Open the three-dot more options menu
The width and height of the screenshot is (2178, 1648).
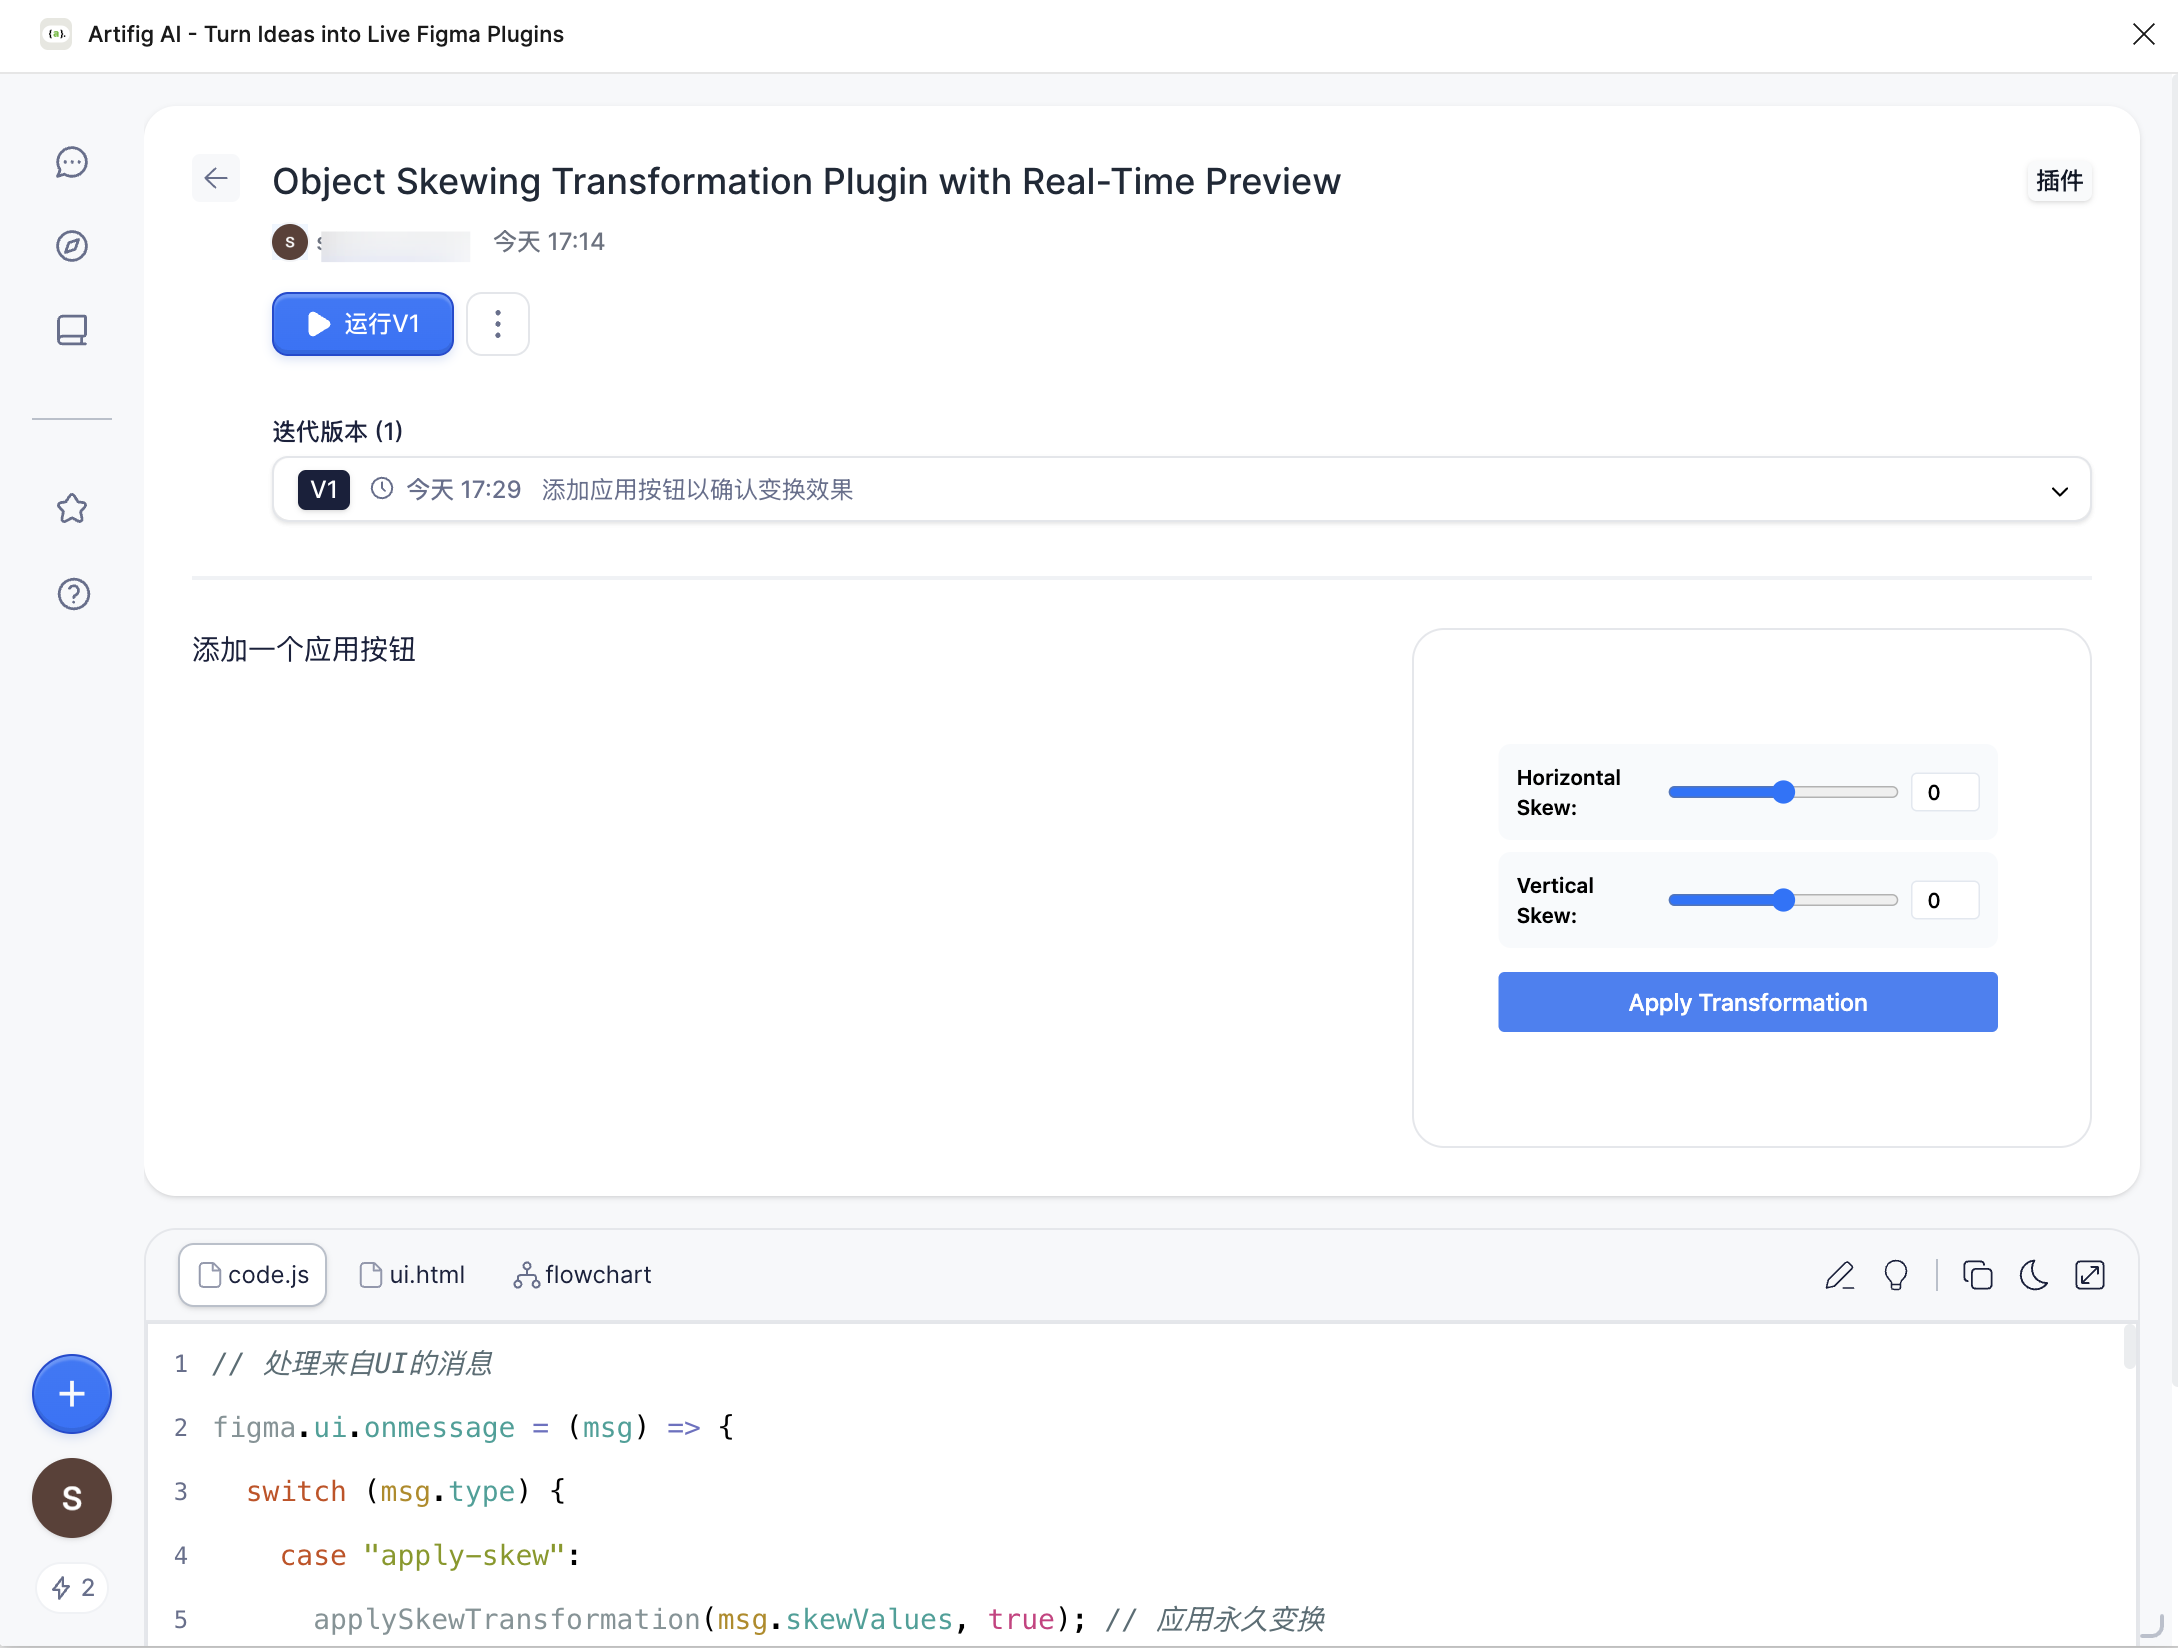click(497, 324)
